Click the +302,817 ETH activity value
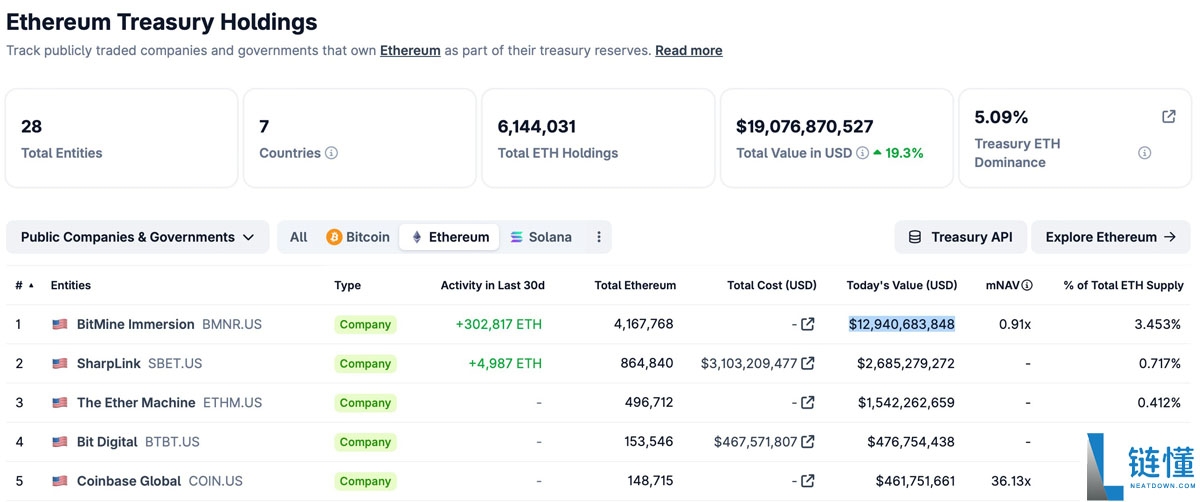The width and height of the screenshot is (1200, 502). tap(499, 324)
